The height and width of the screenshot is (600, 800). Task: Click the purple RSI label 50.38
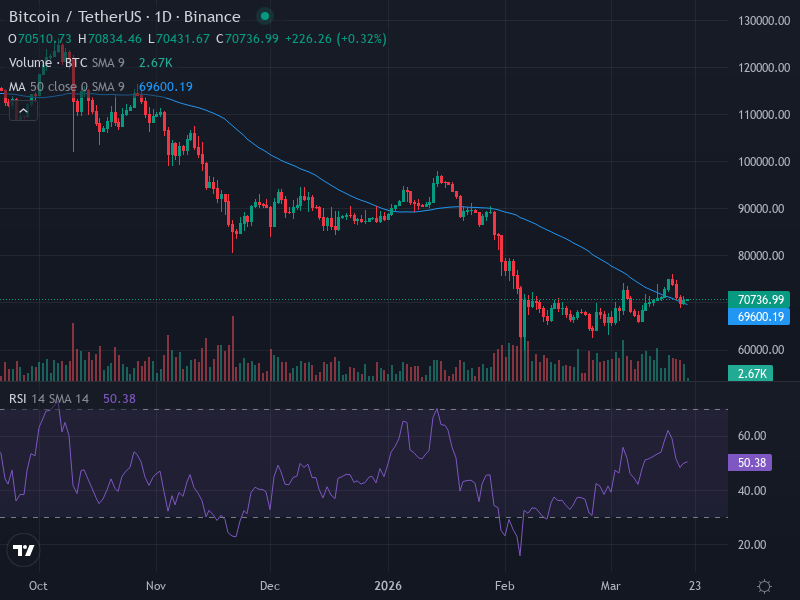(x=750, y=463)
